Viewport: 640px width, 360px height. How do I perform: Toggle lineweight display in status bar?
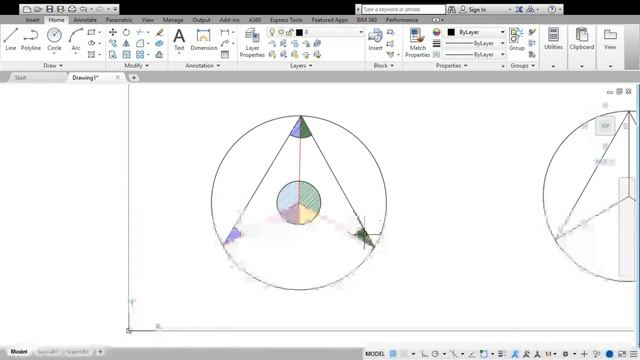502,353
